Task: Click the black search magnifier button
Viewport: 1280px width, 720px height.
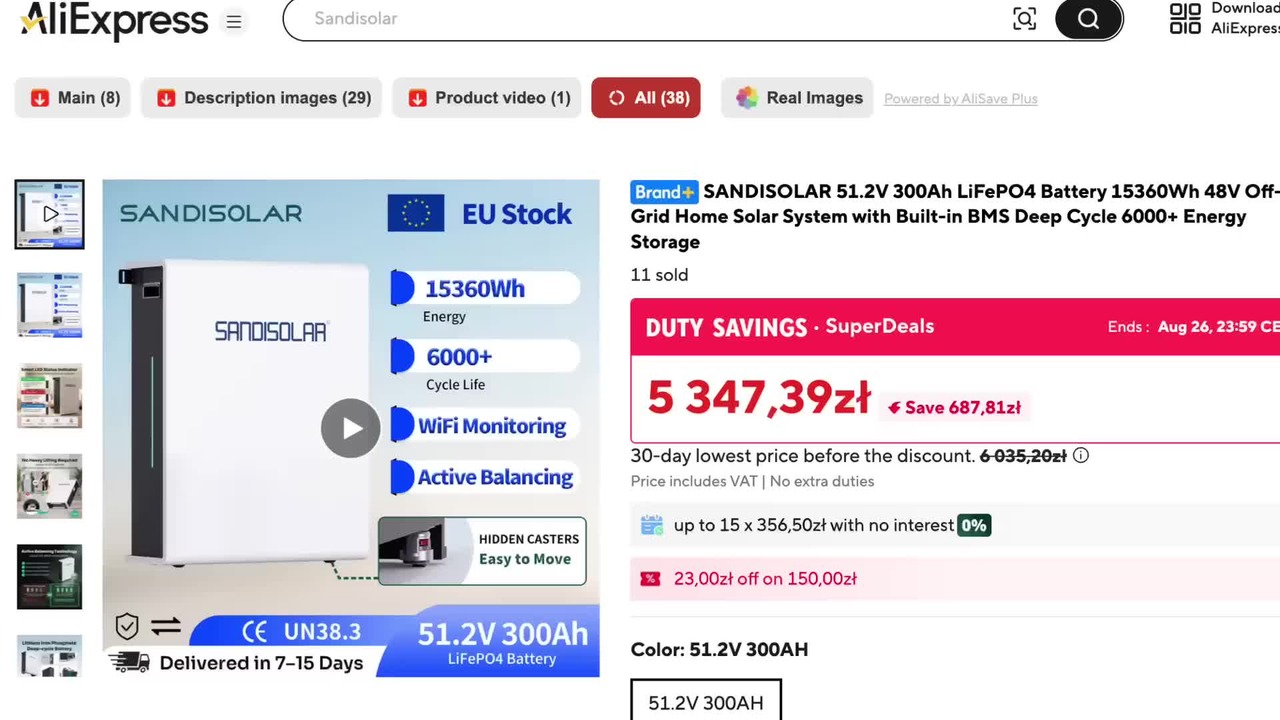Action: [x=1089, y=19]
